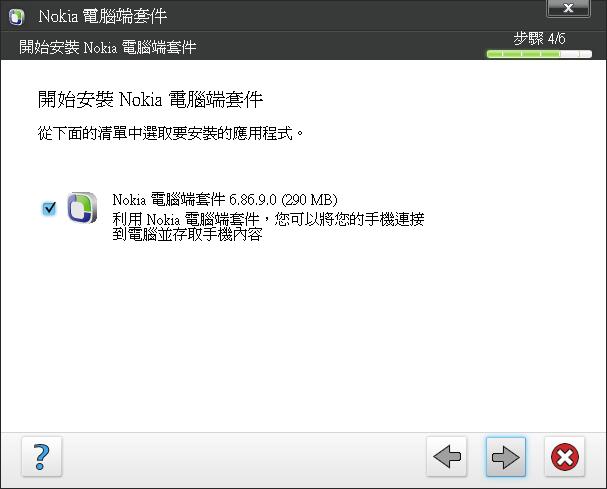
Task: Proceed with the right arrow next button
Action: pyautogui.click(x=506, y=457)
